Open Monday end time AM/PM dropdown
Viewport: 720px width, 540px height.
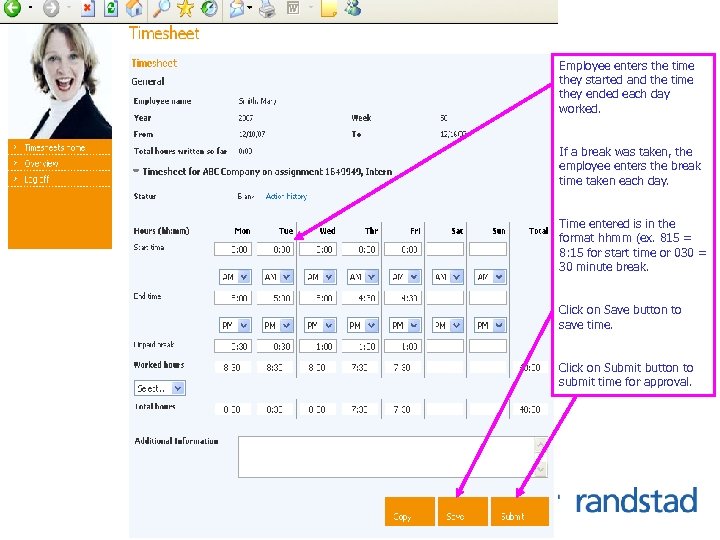coord(235,325)
